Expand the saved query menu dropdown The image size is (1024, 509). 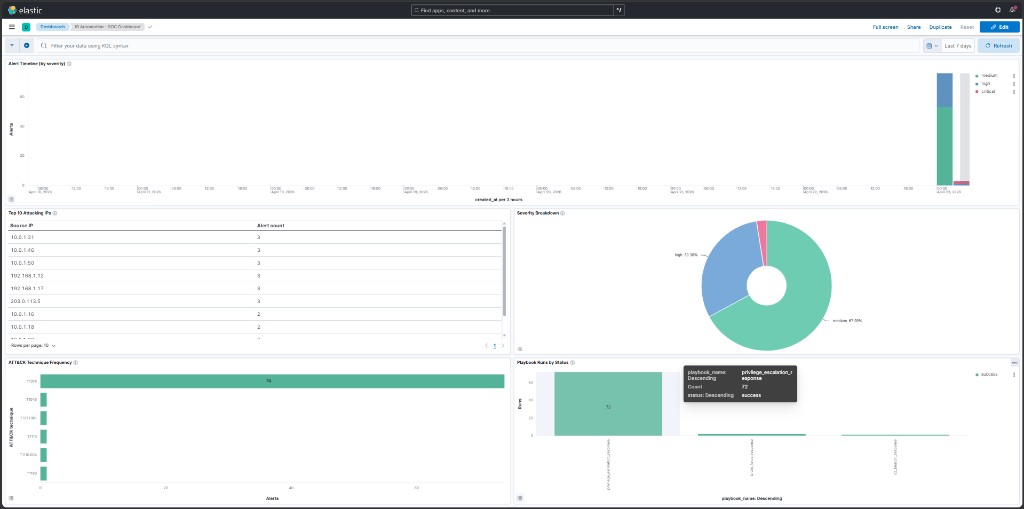pos(12,46)
